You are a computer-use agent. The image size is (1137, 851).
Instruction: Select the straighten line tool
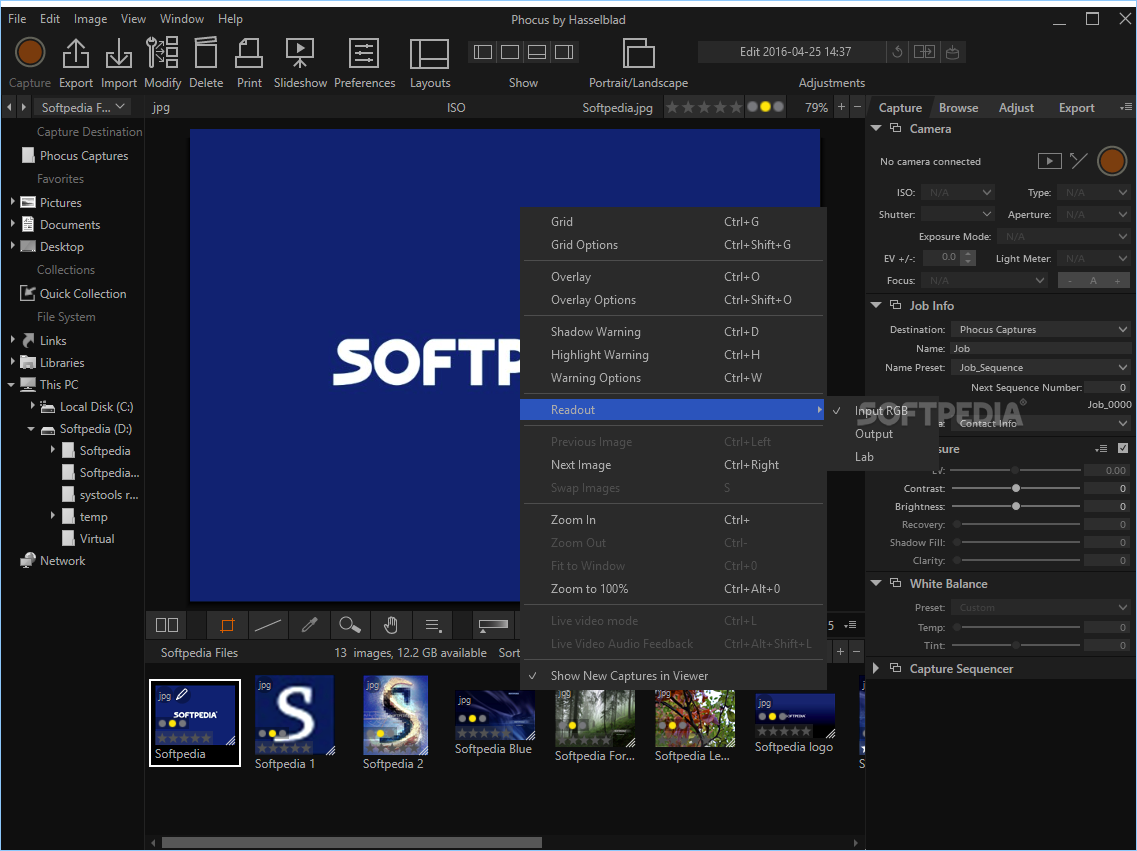click(x=268, y=625)
